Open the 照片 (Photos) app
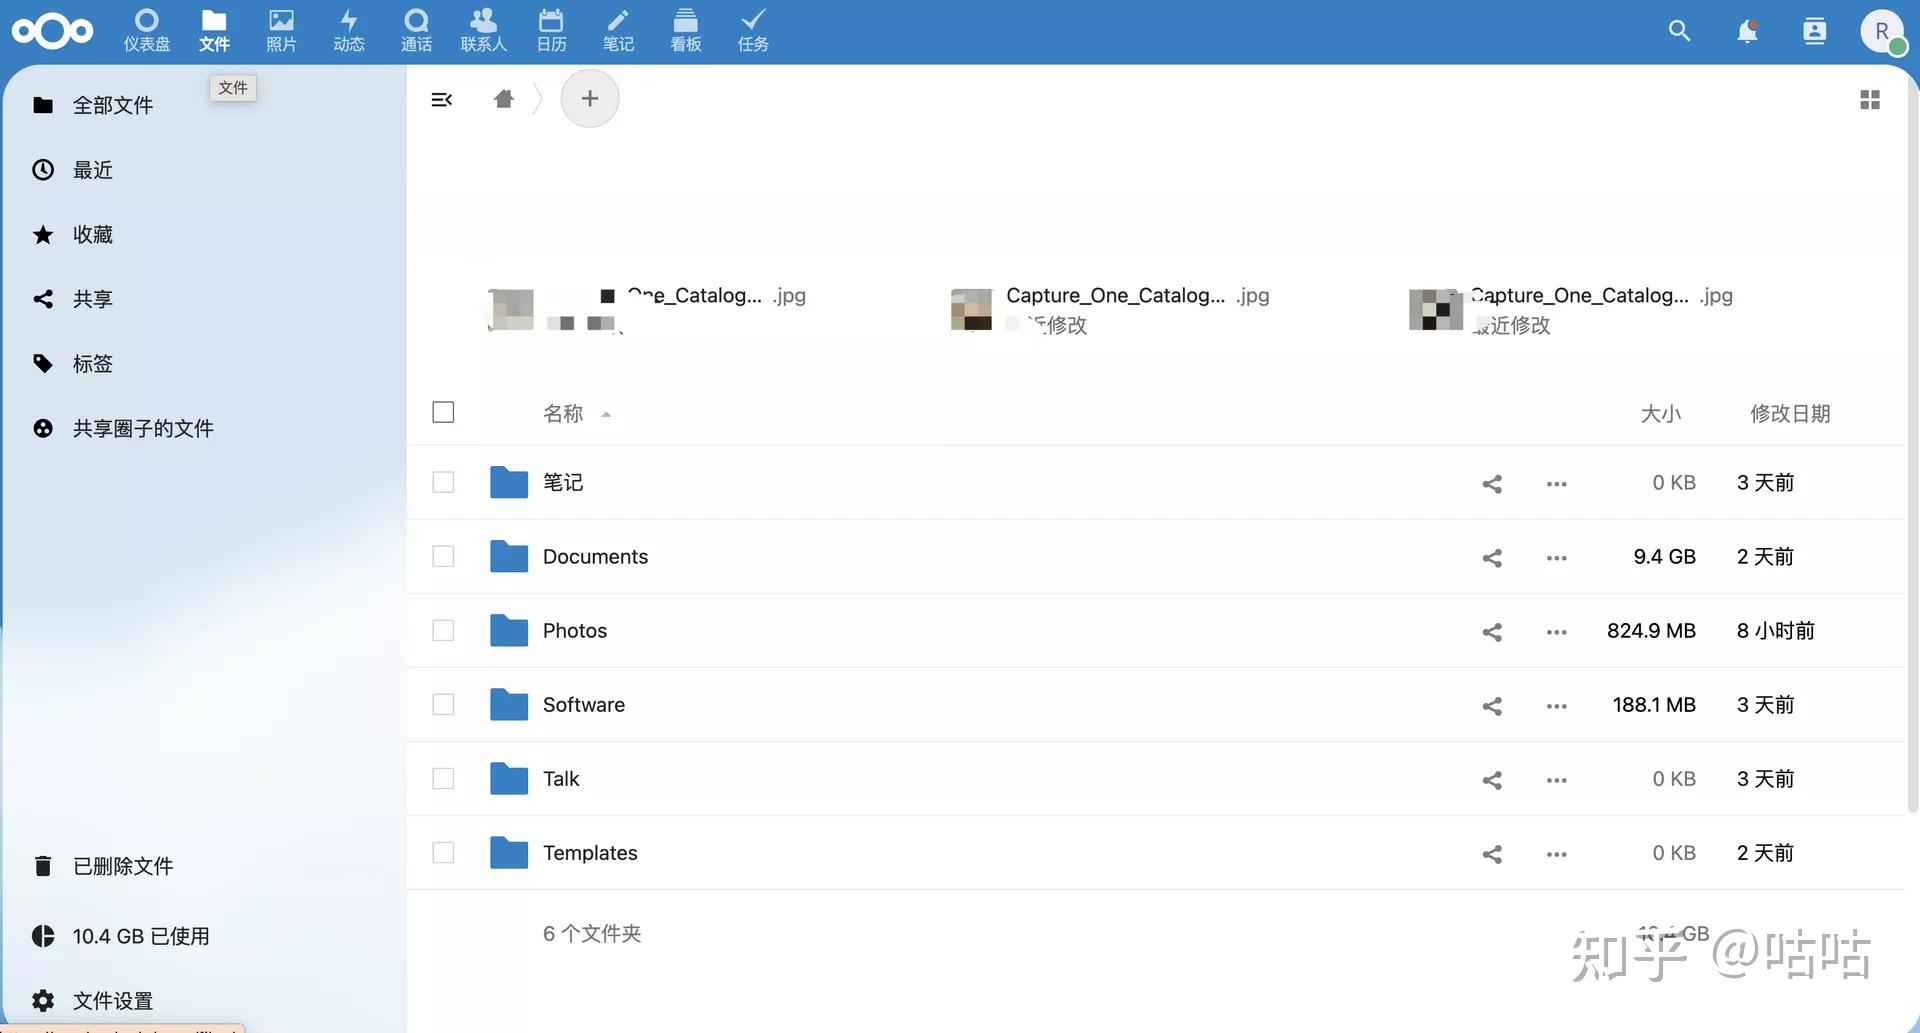The height and width of the screenshot is (1033, 1920). coord(281,30)
